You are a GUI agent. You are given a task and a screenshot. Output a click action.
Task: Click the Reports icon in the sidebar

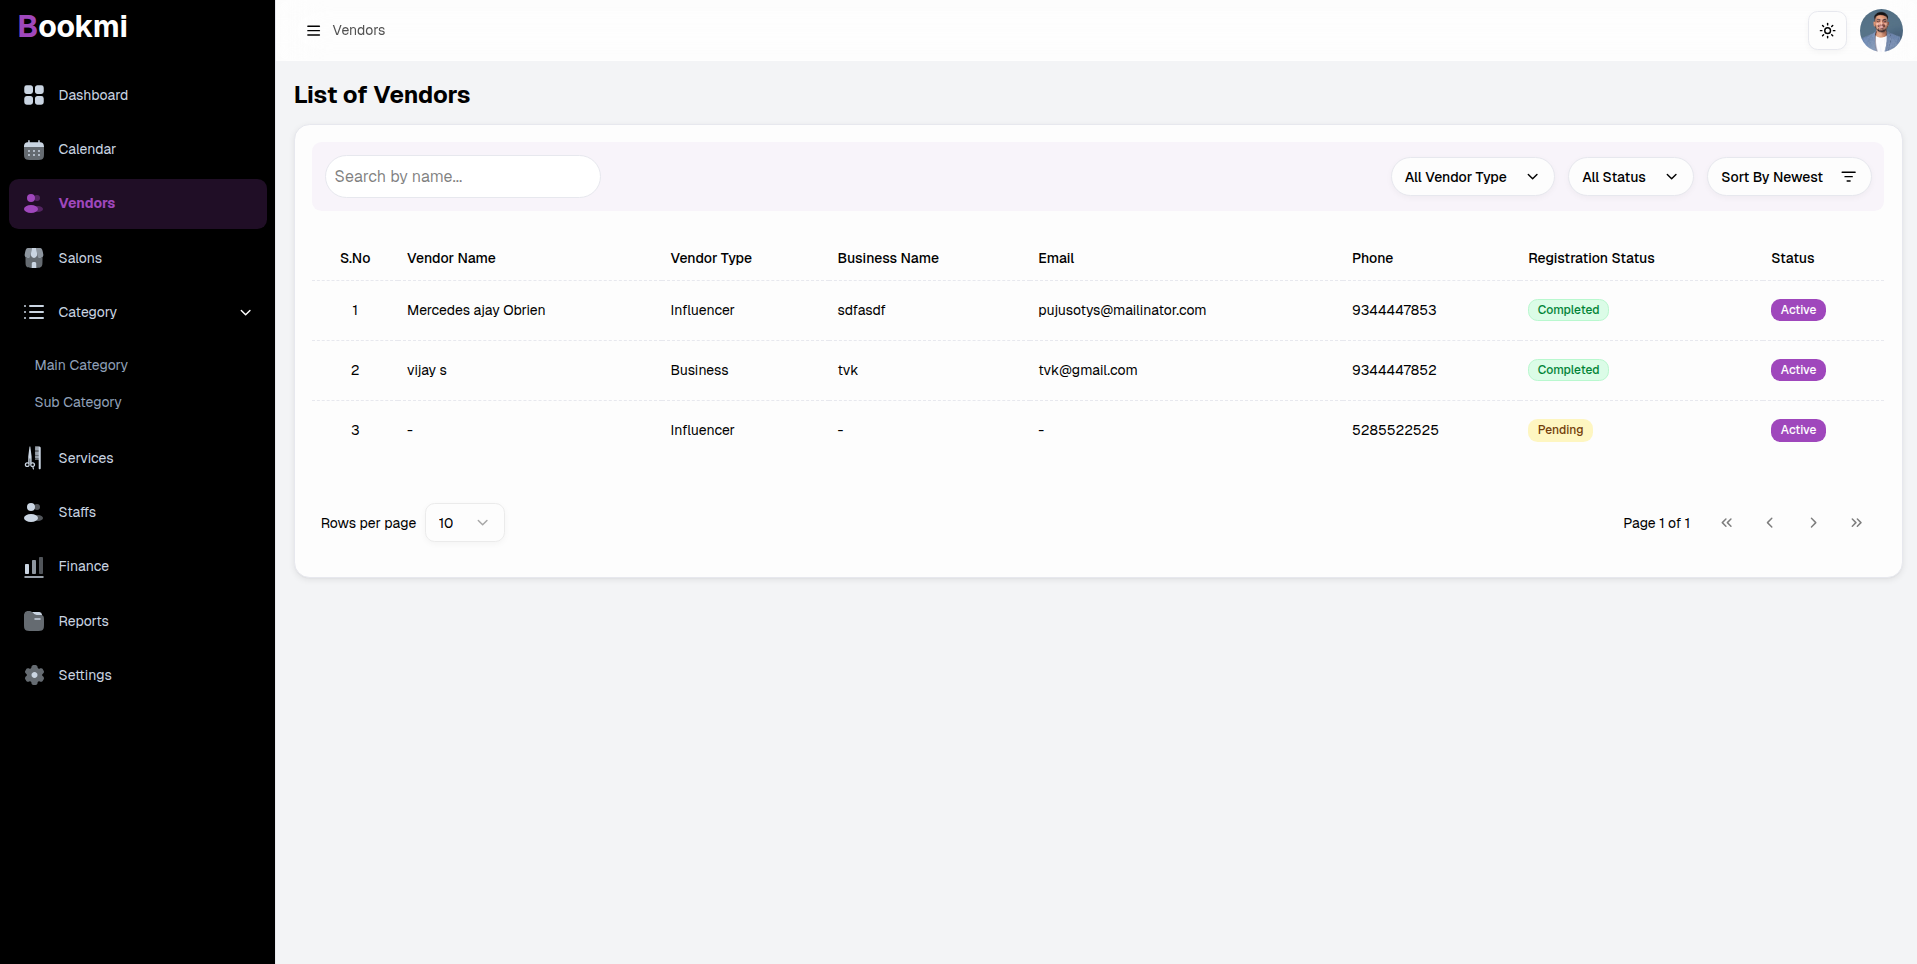tap(33, 621)
